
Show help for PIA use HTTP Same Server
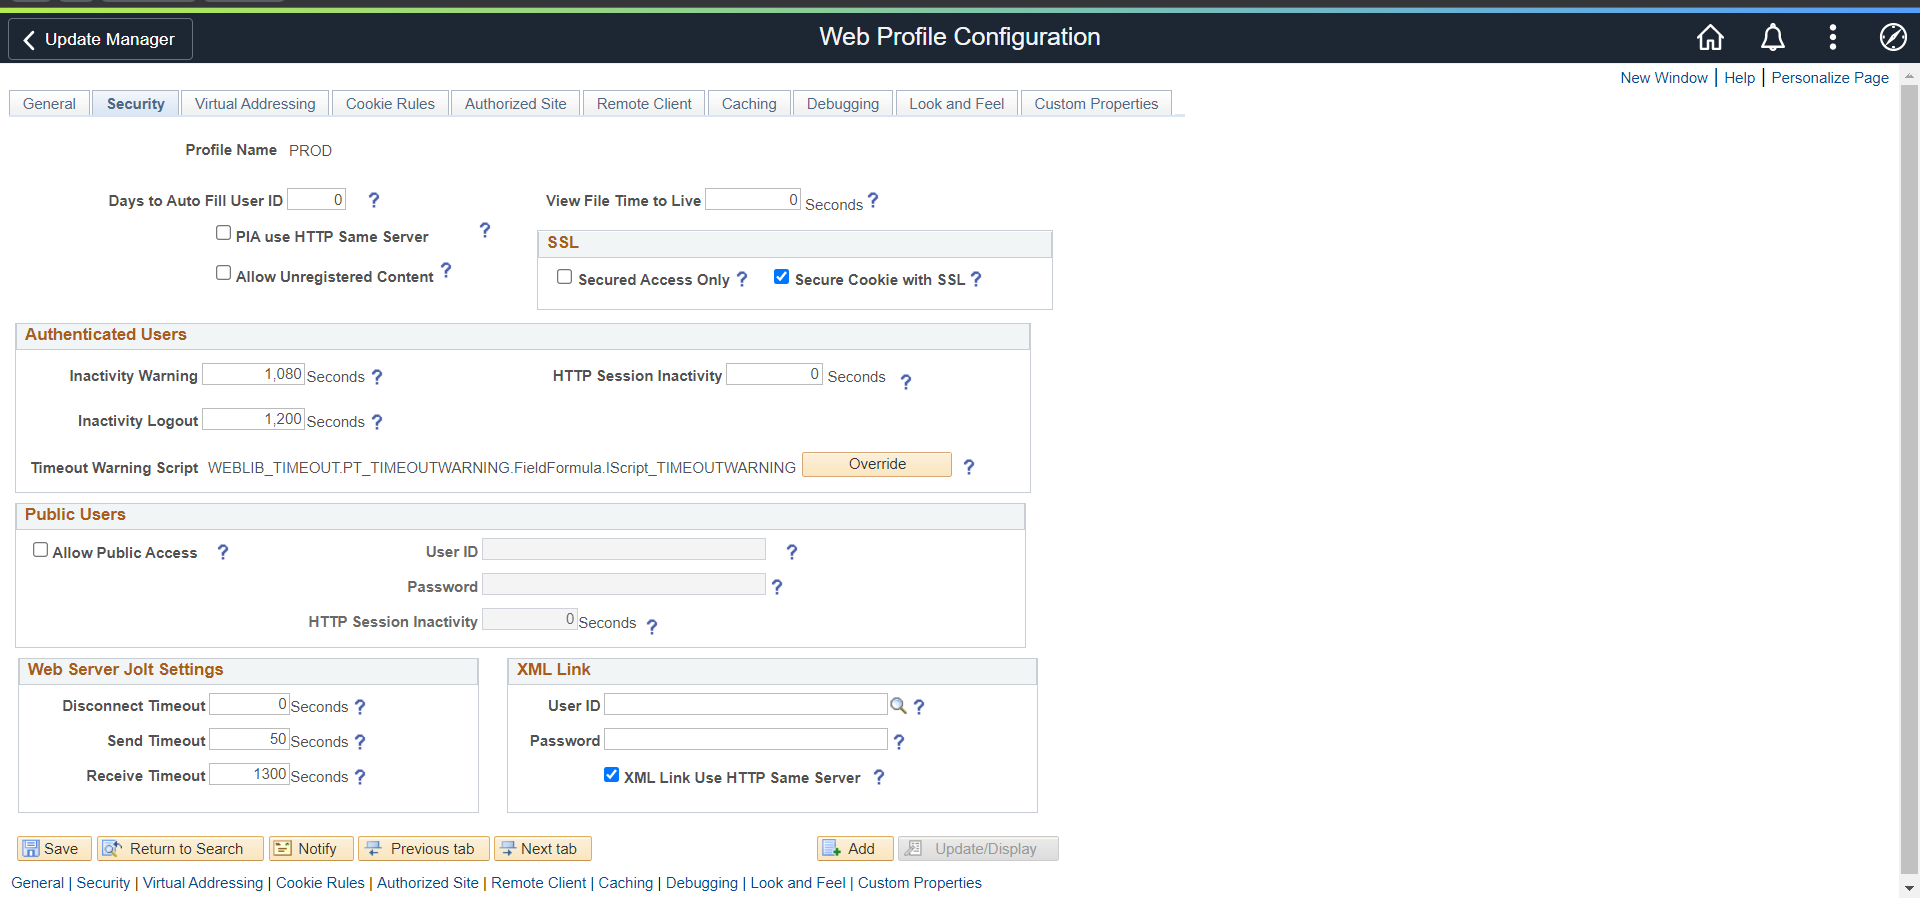pyautogui.click(x=485, y=230)
